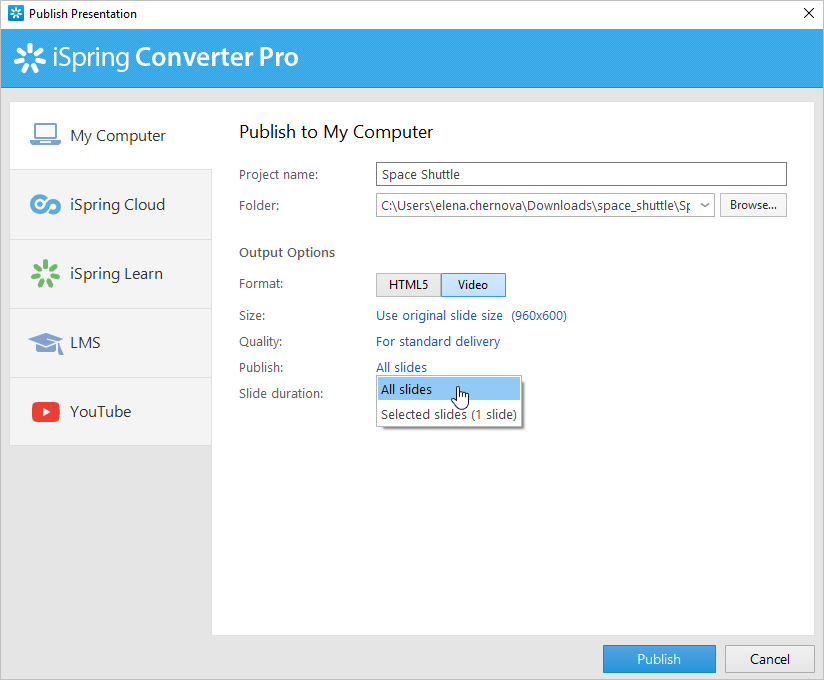Click the LMS graduation cap icon
This screenshot has width=824, height=680.
pos(46,343)
